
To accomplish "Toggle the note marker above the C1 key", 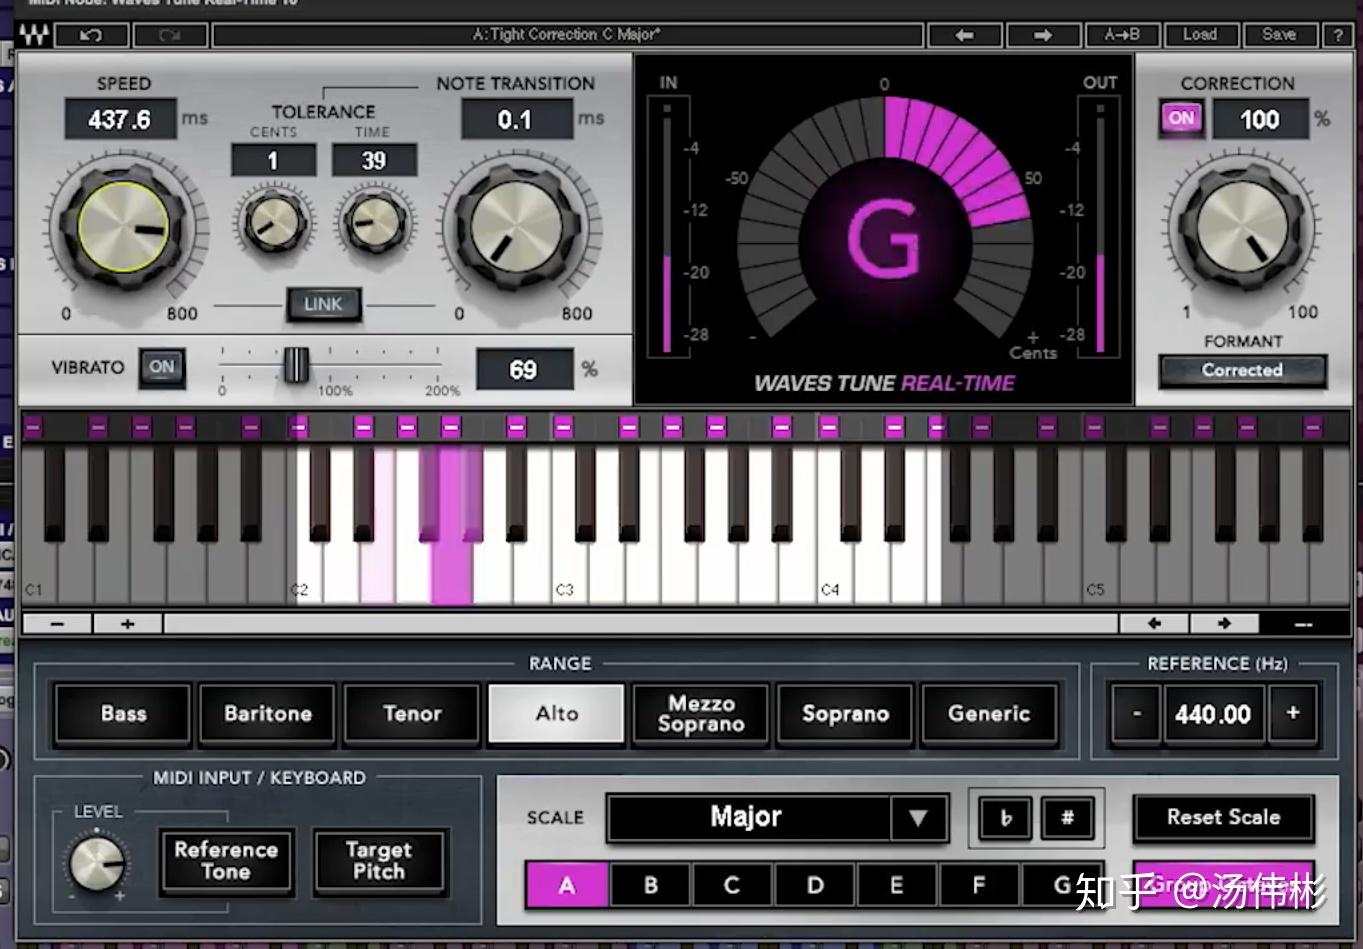I will click(x=33, y=427).
